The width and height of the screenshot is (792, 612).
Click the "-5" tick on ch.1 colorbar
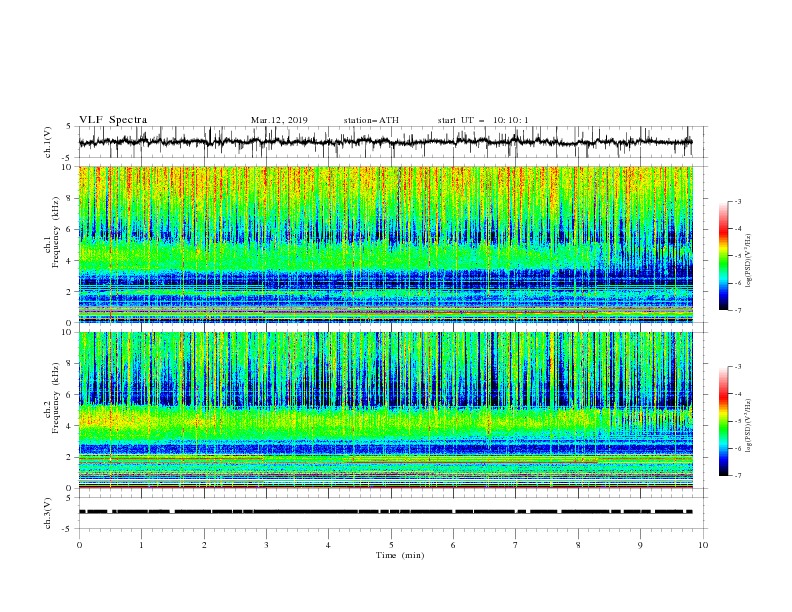coord(737,256)
